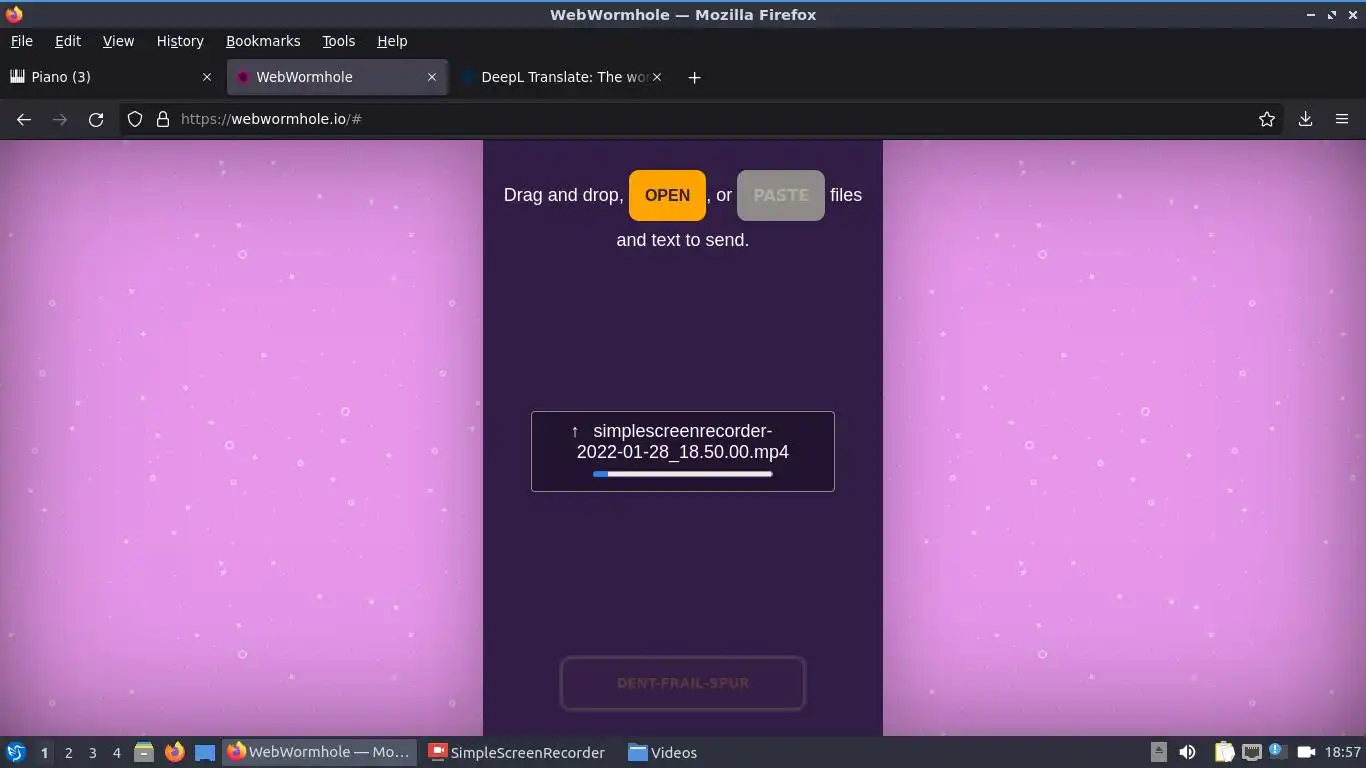Switch to workspace 2

68,752
